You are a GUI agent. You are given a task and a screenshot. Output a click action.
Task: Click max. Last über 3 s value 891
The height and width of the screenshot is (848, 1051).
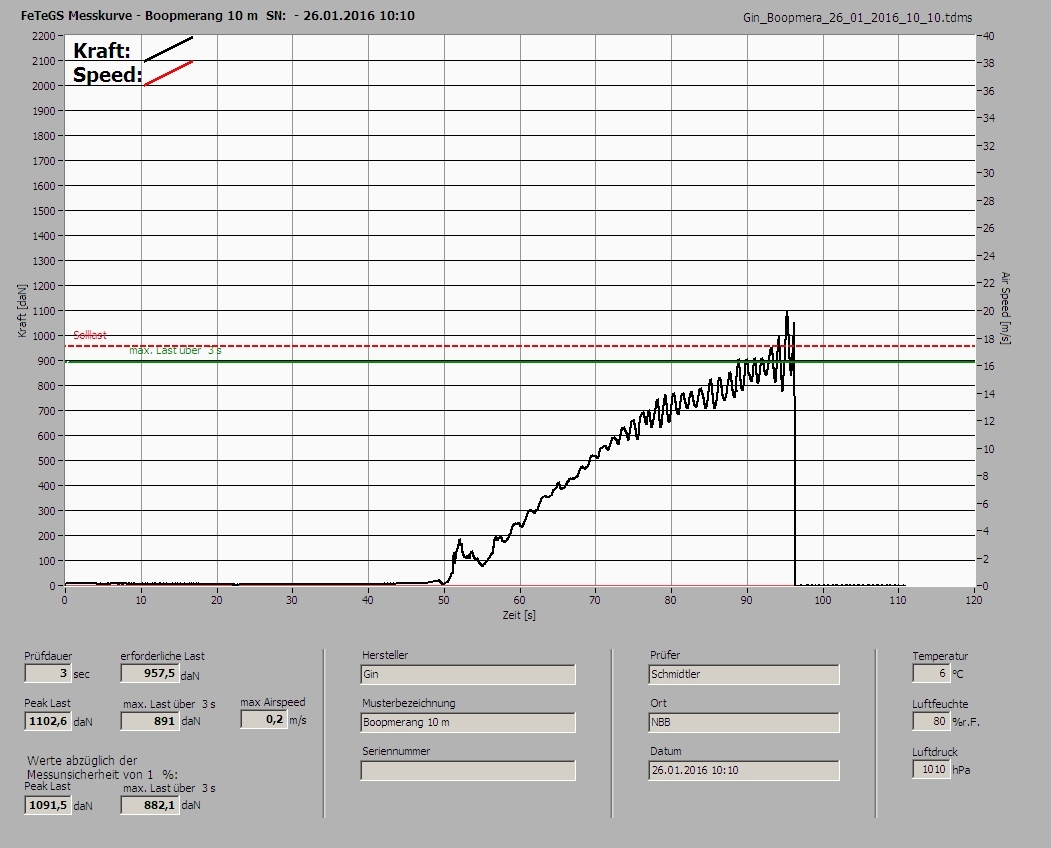pos(149,721)
